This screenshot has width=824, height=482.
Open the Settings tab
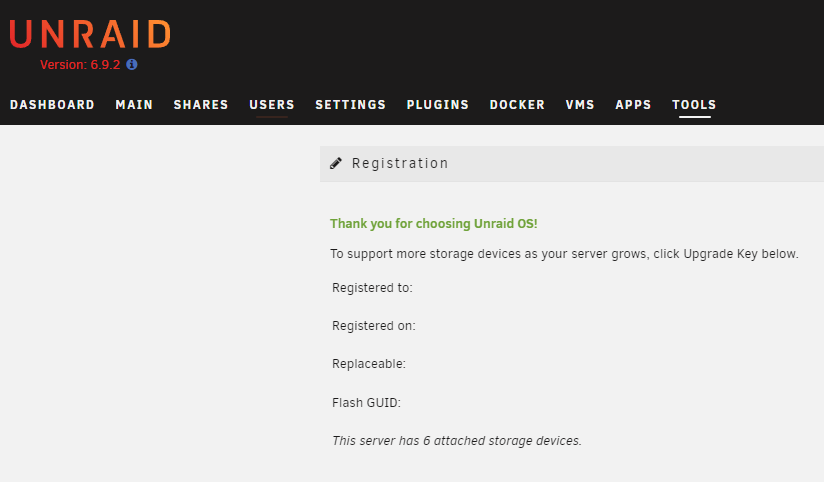[351, 105]
